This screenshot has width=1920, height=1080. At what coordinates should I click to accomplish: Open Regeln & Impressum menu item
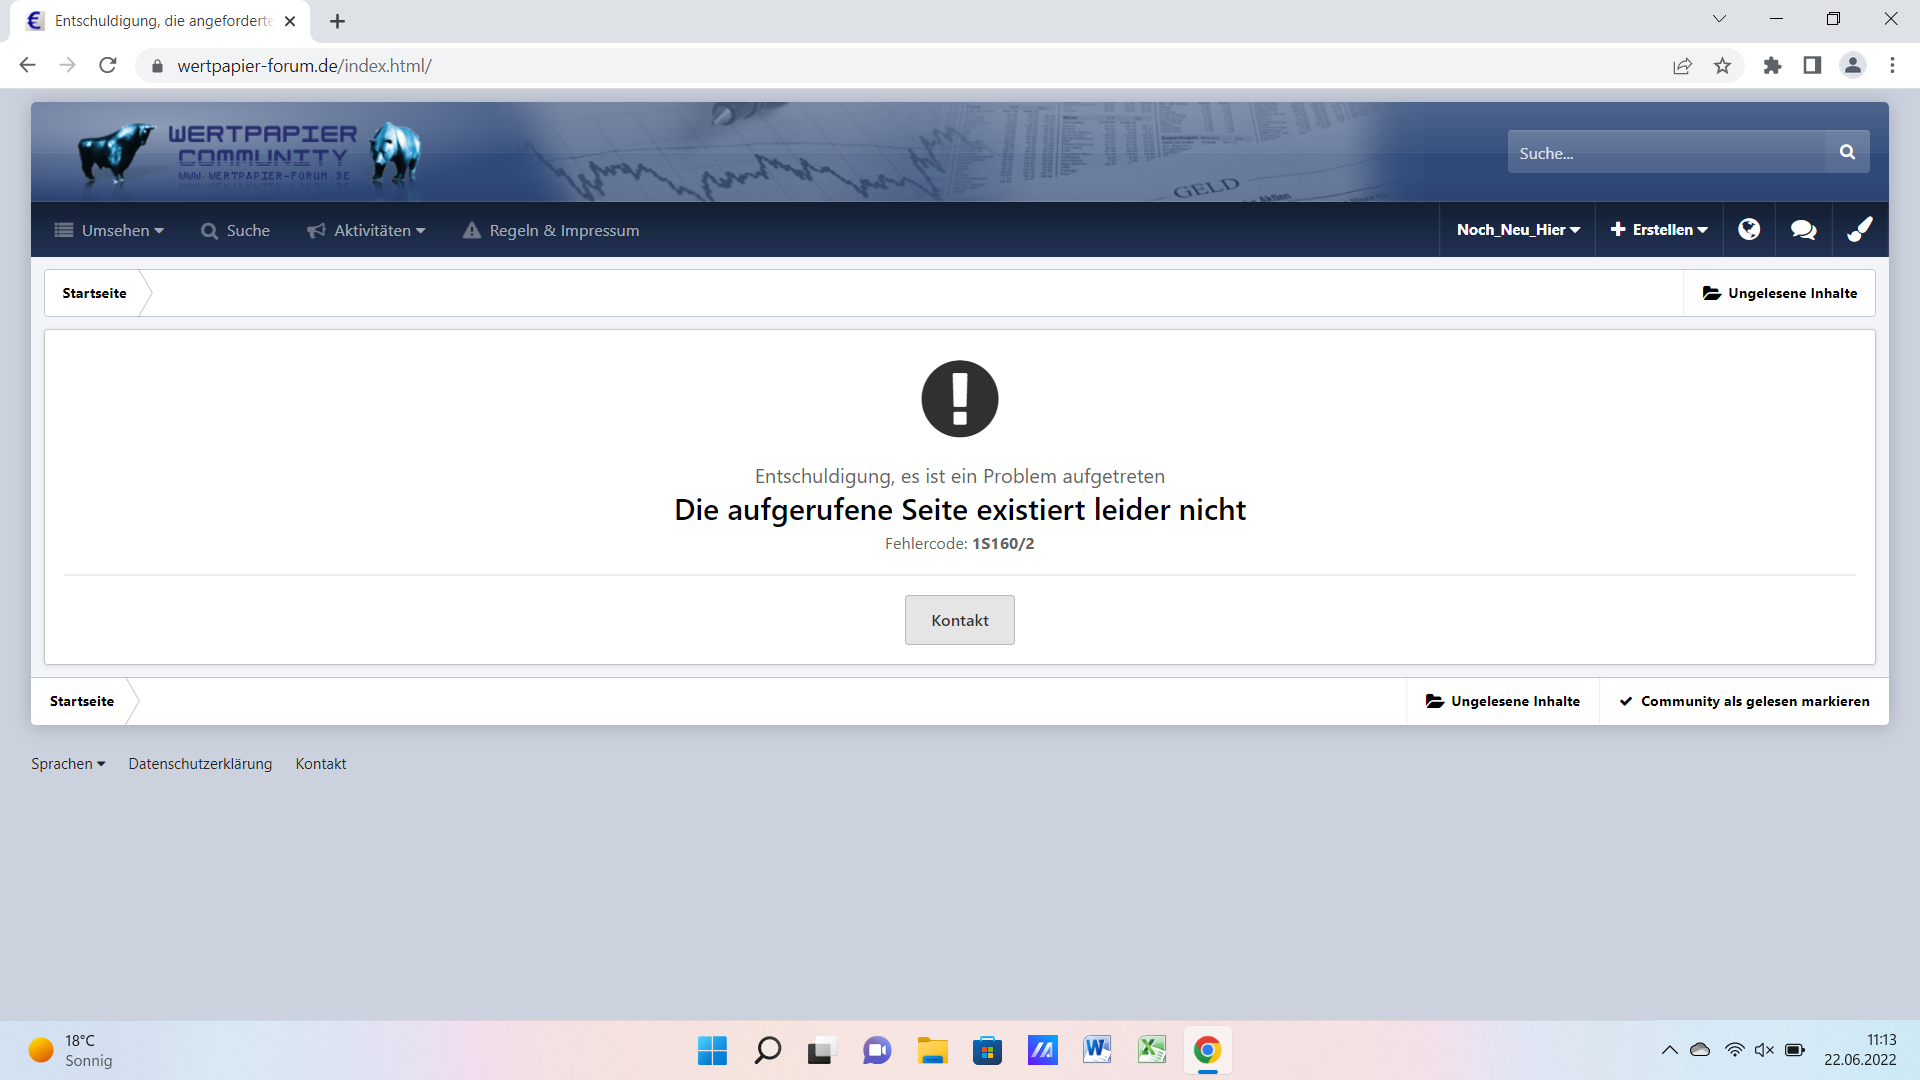551,230
